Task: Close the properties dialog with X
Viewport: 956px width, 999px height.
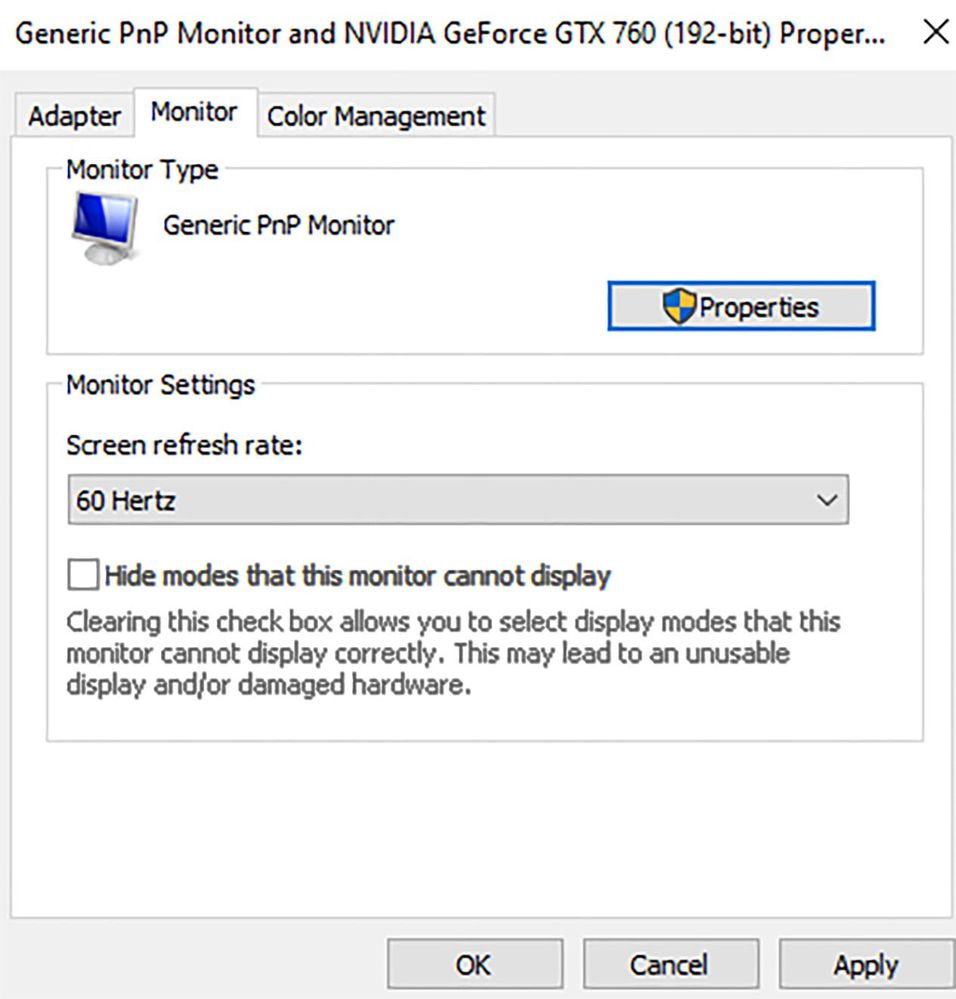Action: [x=935, y=33]
